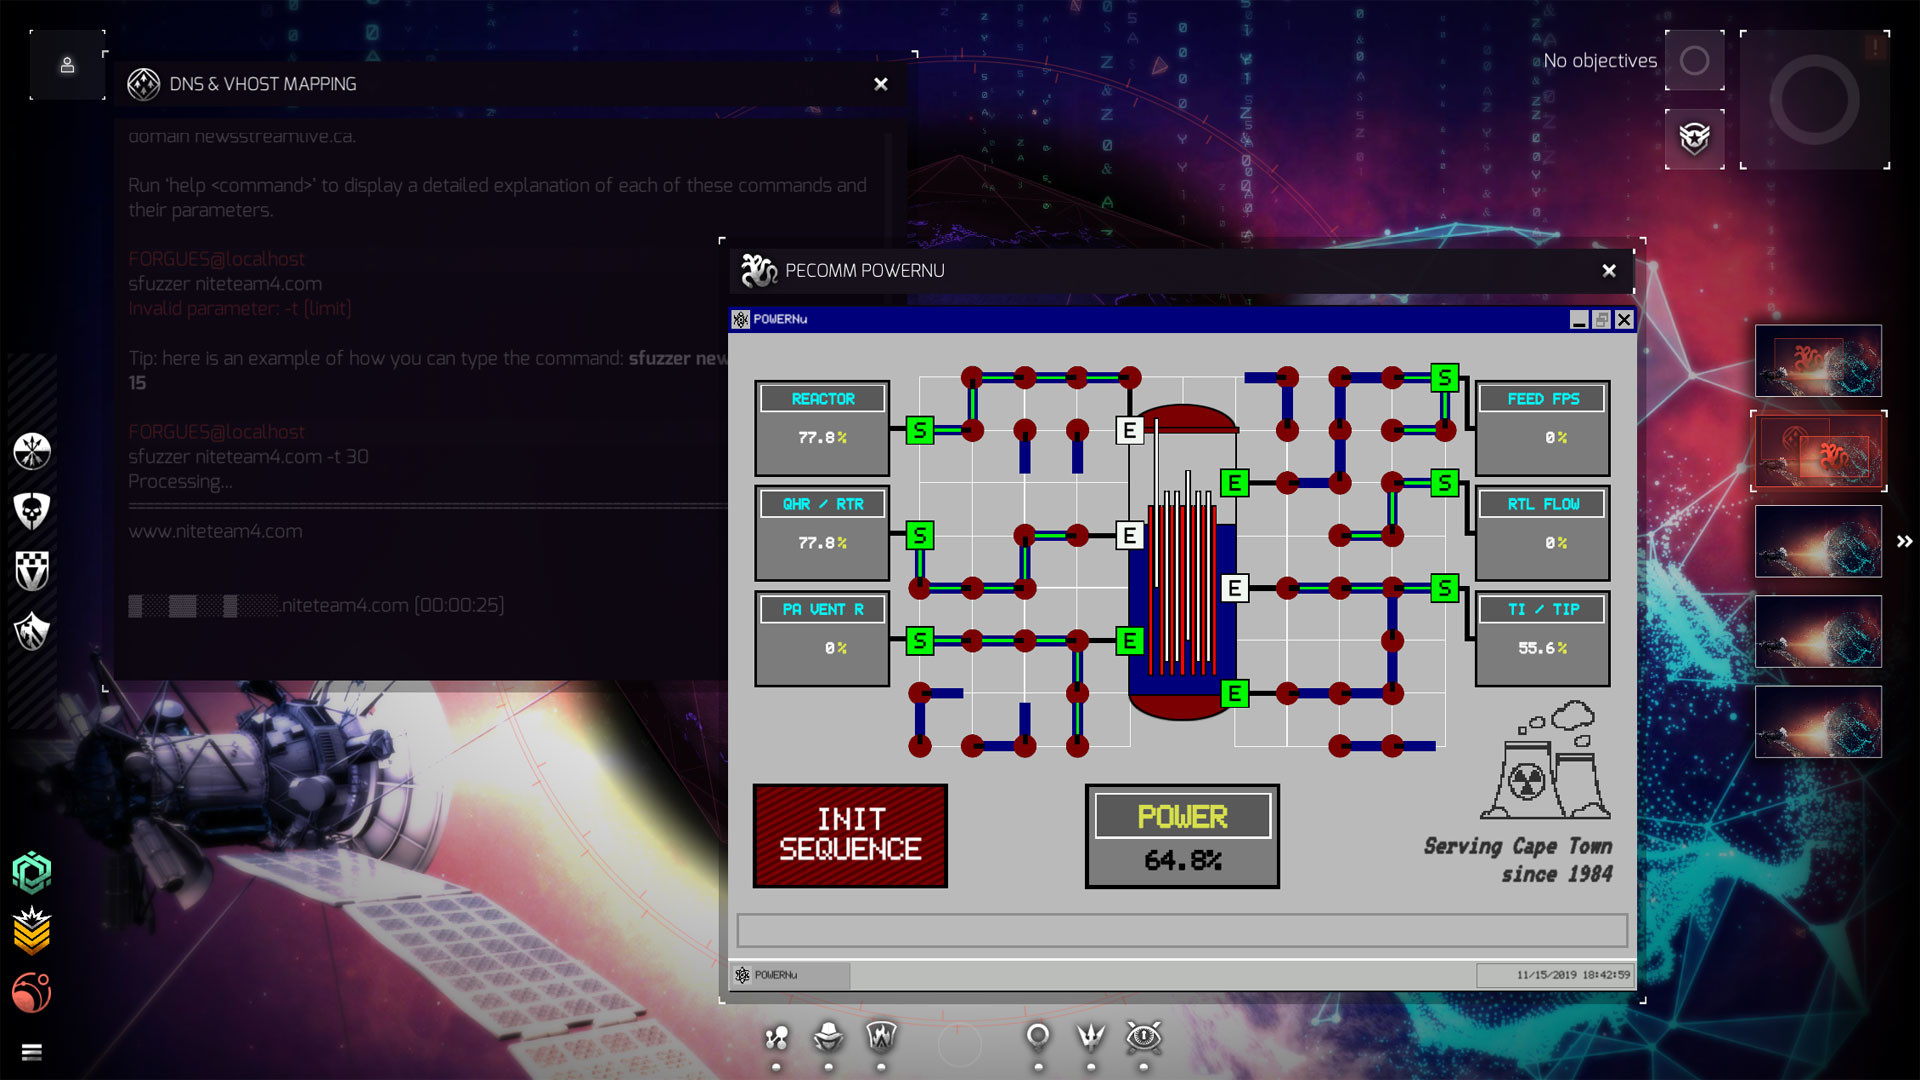Viewport: 1920px width, 1080px height.
Task: Select the POWERNu taskbar tab inside the window
Action: click(x=790, y=975)
